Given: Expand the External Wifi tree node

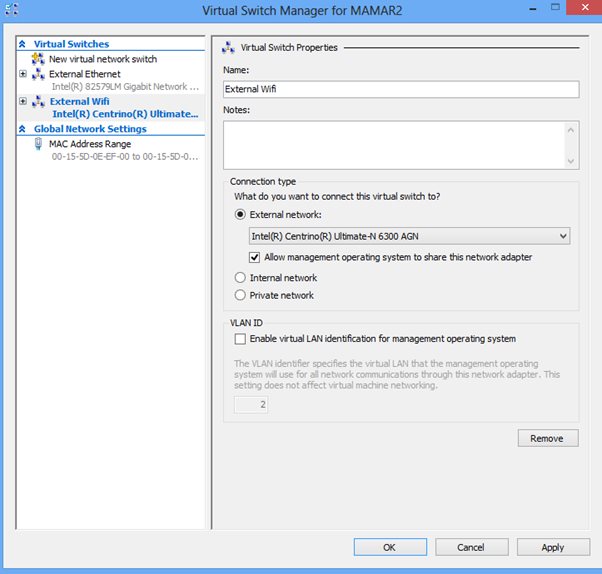Looking at the screenshot, I should click(x=23, y=101).
